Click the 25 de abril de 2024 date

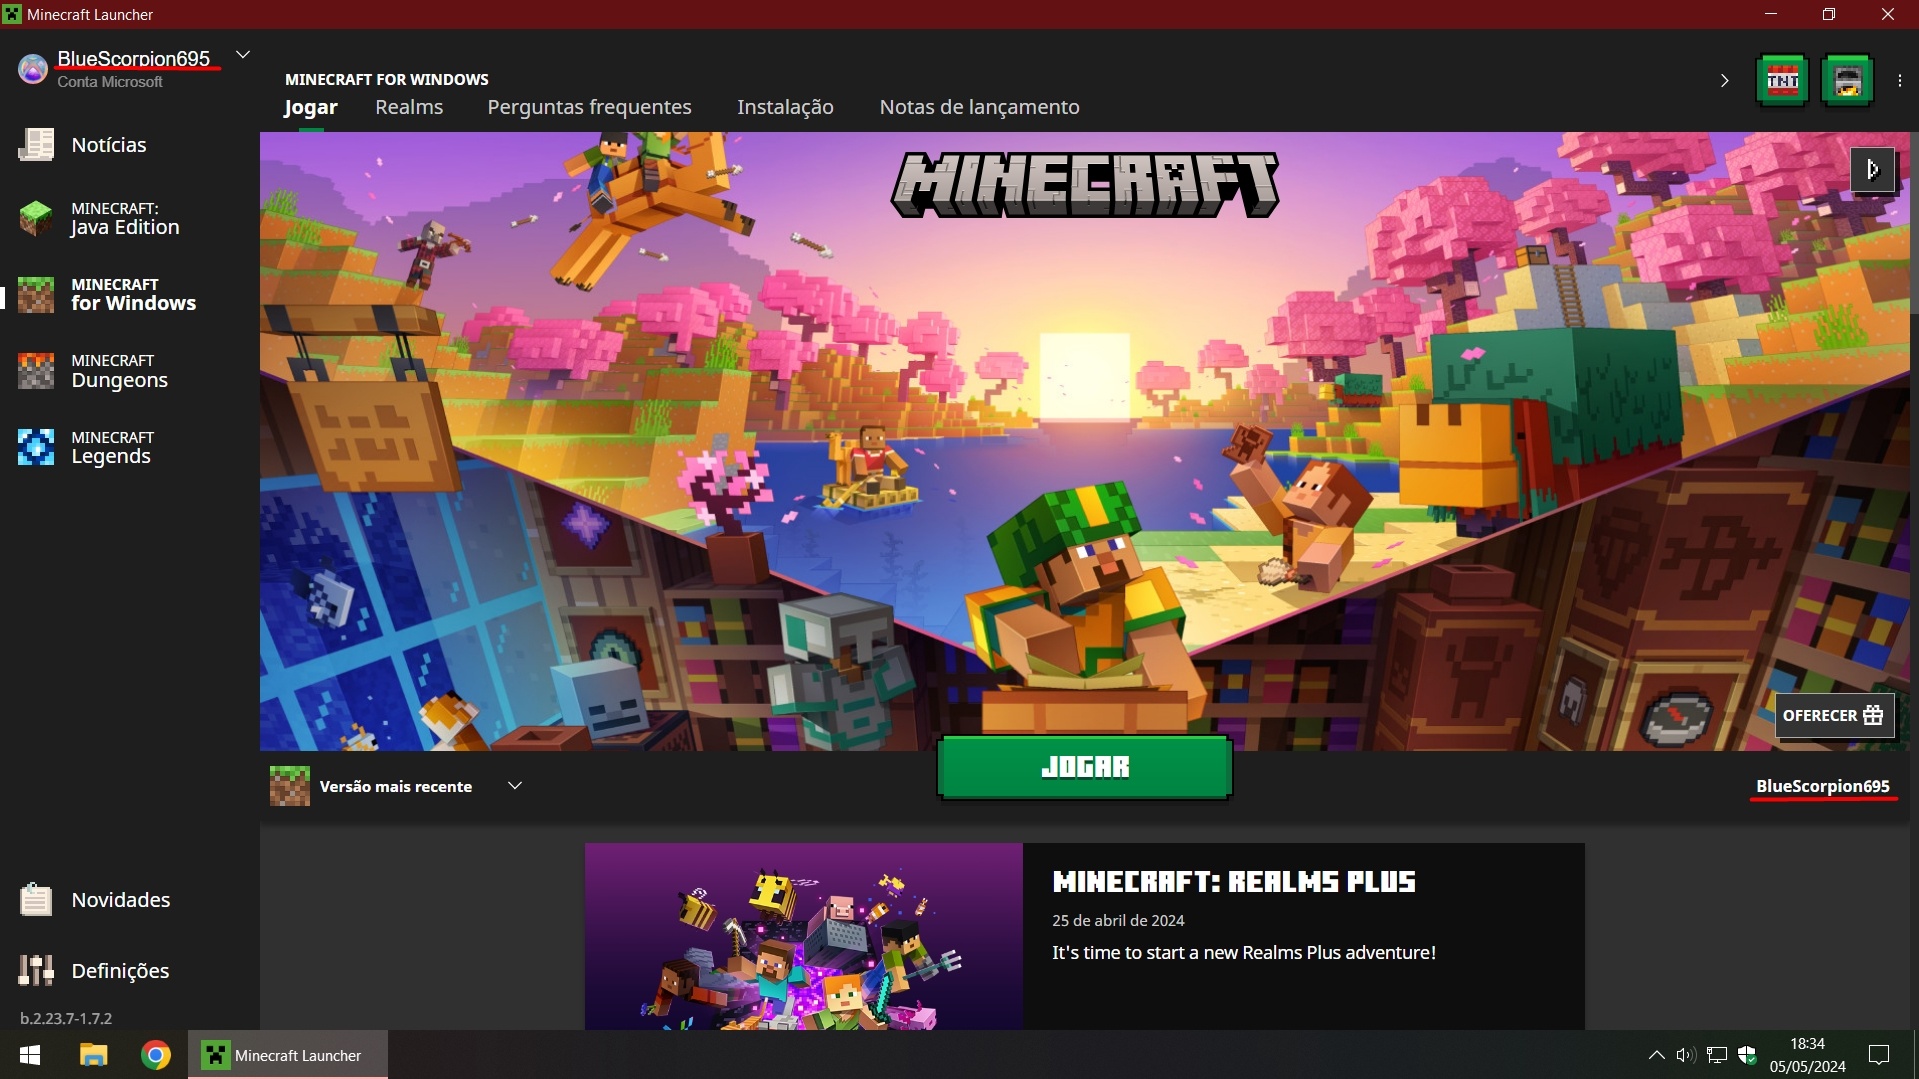1118,920
